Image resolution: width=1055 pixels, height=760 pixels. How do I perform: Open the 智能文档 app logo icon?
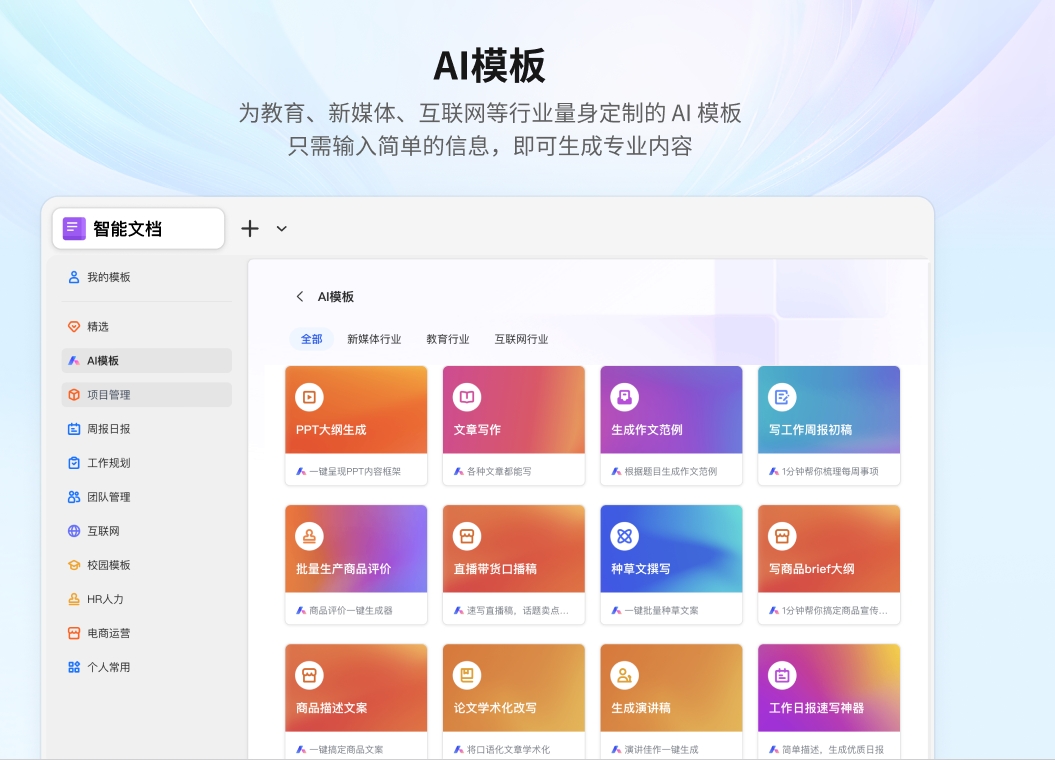[73, 228]
